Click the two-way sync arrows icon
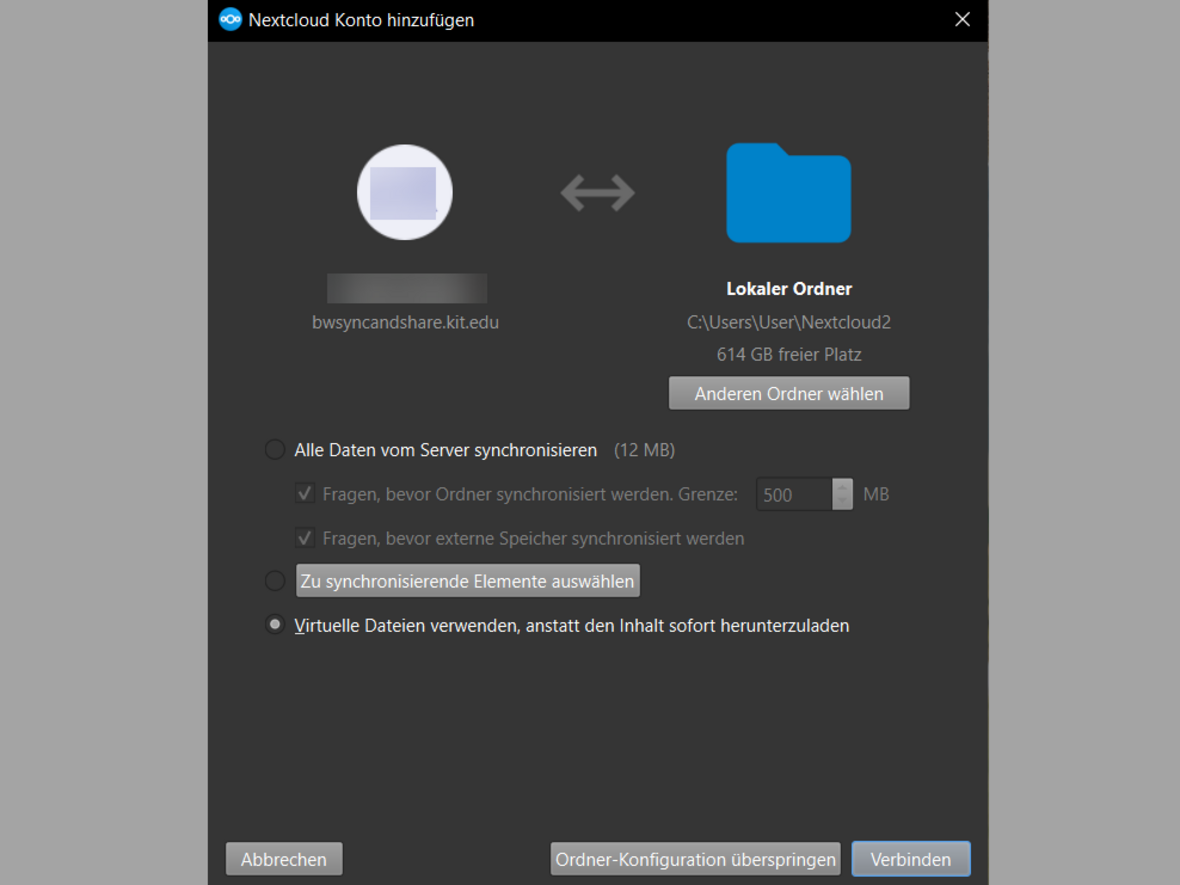1180x885 pixels. pos(598,193)
